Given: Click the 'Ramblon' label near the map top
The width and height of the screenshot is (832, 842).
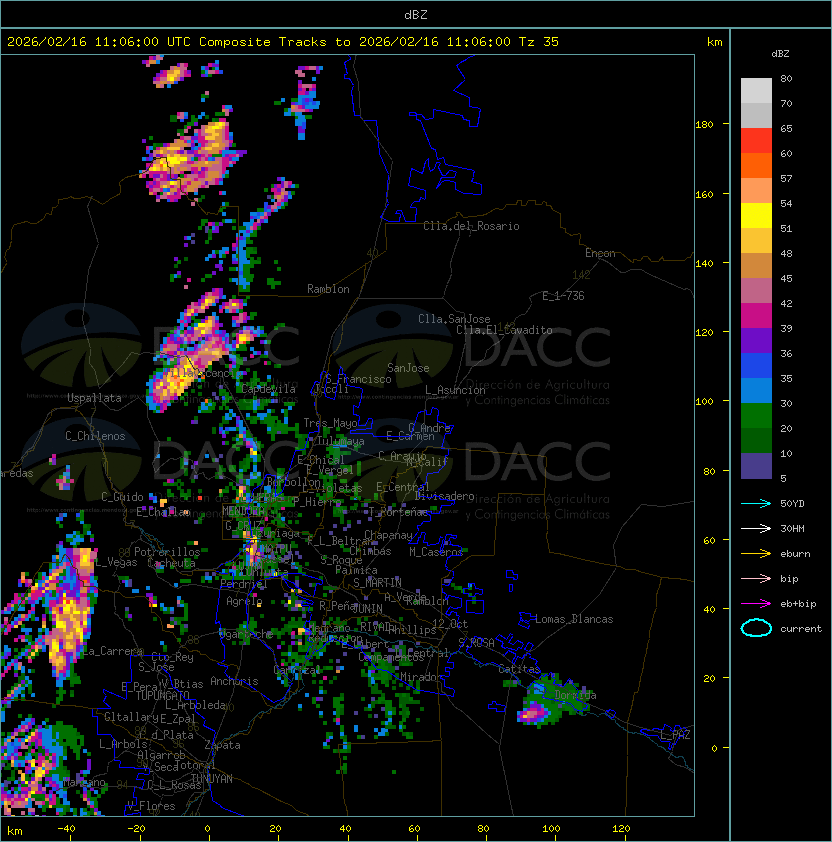Looking at the screenshot, I should [x=328, y=289].
